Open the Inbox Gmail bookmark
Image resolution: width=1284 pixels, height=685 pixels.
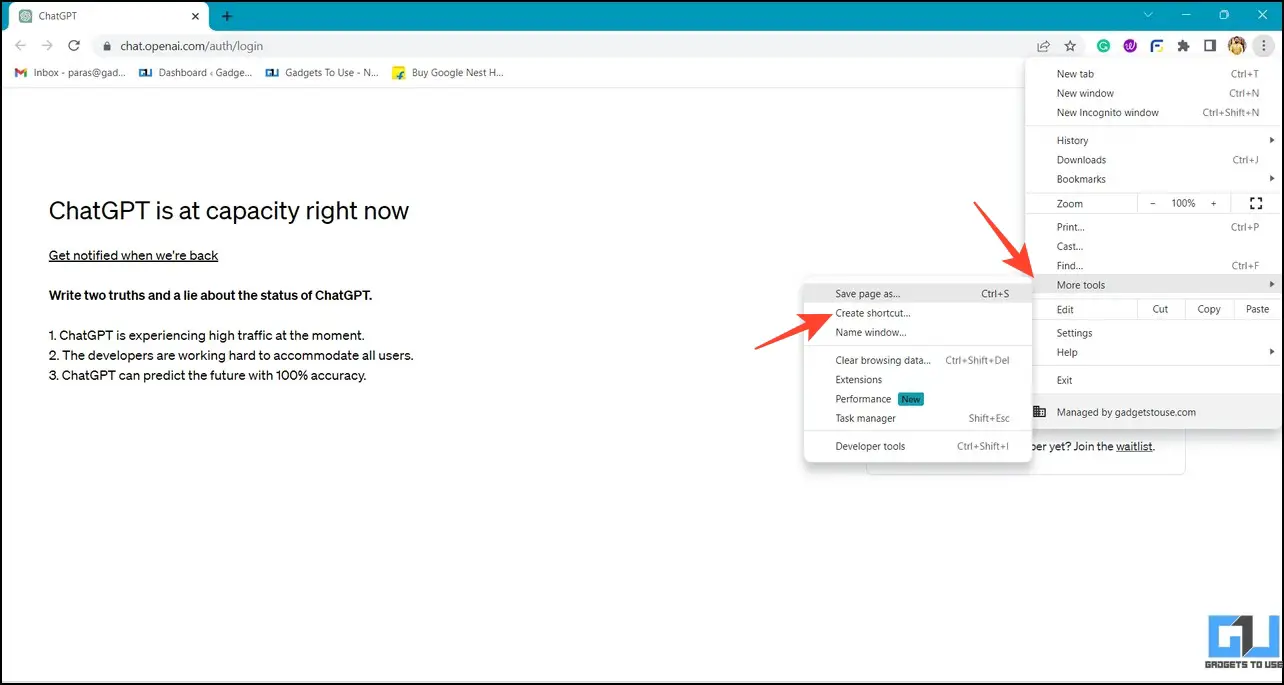(x=70, y=73)
